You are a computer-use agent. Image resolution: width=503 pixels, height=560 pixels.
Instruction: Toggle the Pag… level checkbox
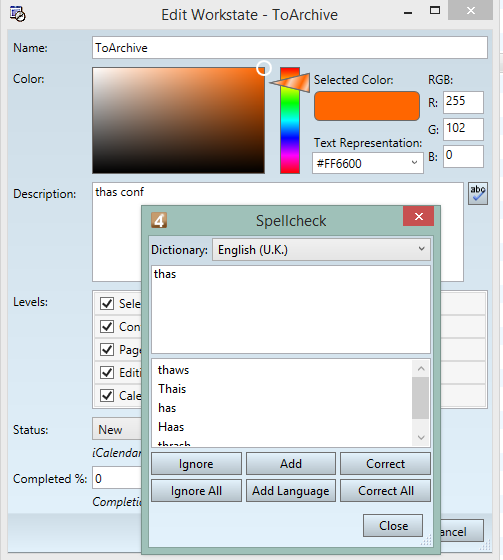[x=107, y=349]
